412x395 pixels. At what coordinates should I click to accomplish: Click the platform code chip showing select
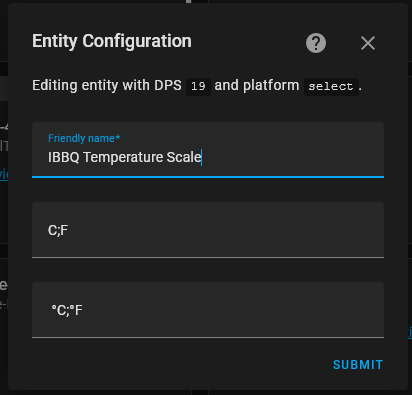coord(331,87)
